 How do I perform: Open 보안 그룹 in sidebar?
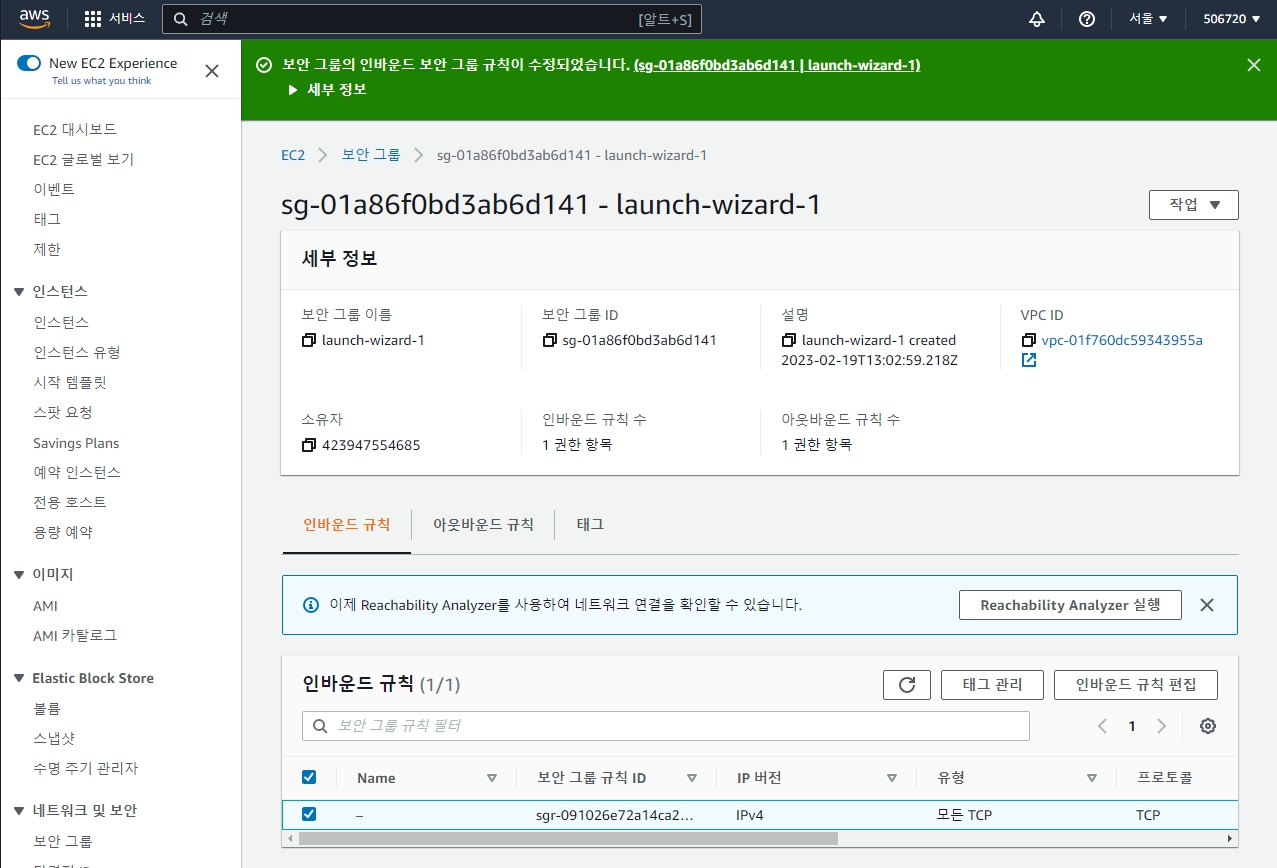63,842
